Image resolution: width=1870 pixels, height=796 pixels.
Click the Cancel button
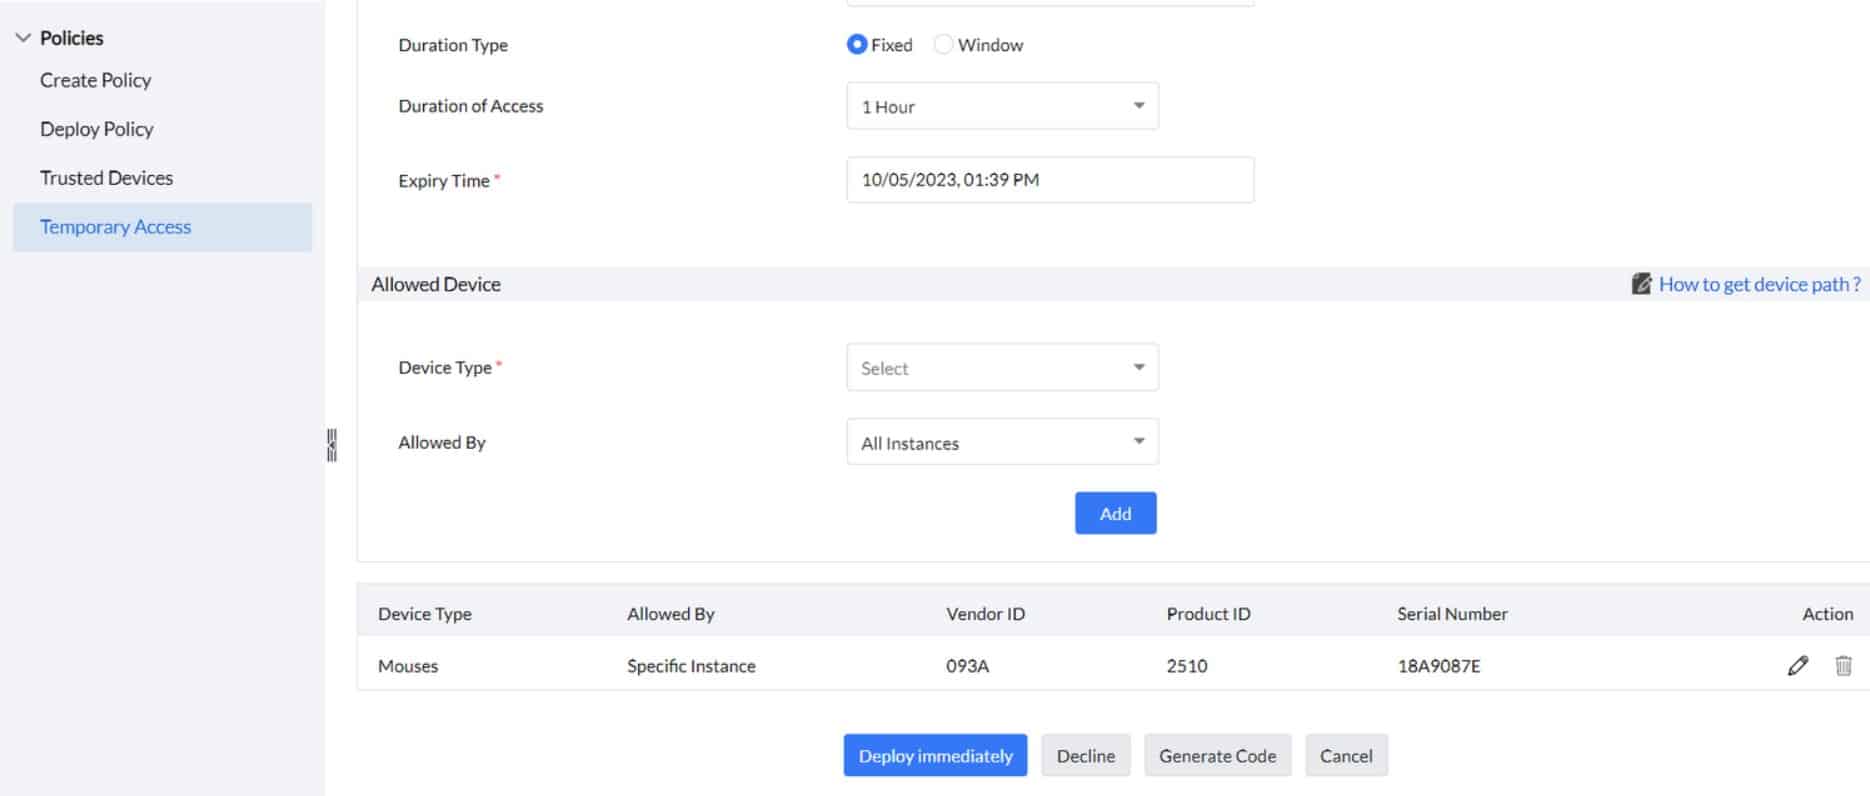1345,756
